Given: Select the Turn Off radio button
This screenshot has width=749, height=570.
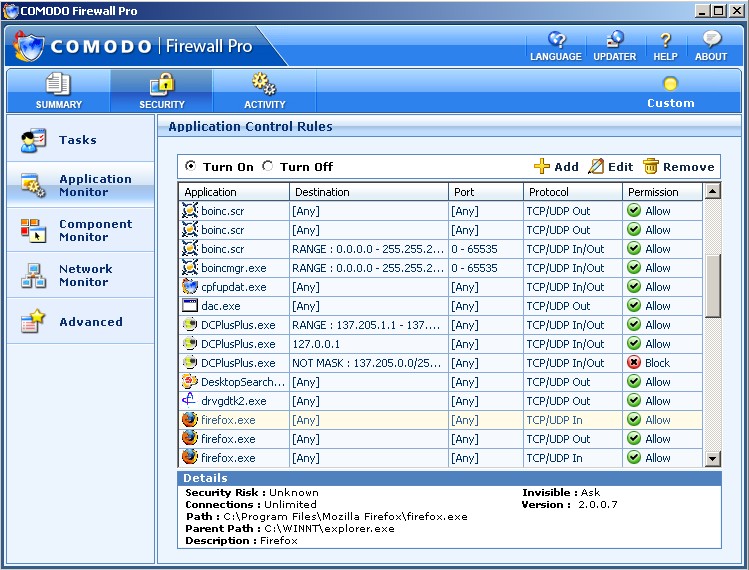Looking at the screenshot, I should pos(268,166).
